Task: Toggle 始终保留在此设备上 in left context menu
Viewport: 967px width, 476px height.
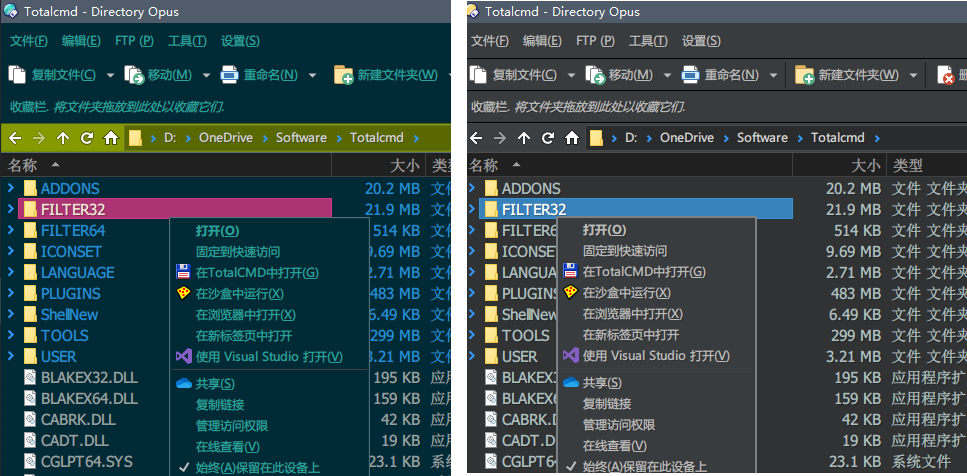Action: click(x=257, y=468)
